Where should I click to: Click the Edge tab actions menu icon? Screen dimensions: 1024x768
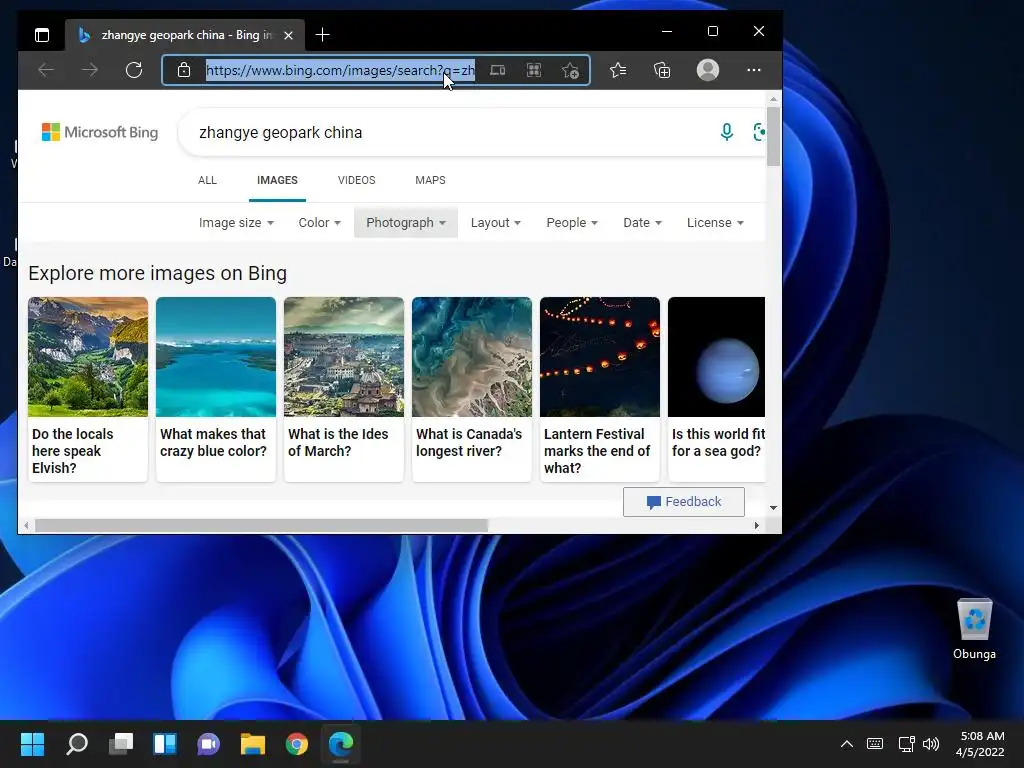(42, 35)
